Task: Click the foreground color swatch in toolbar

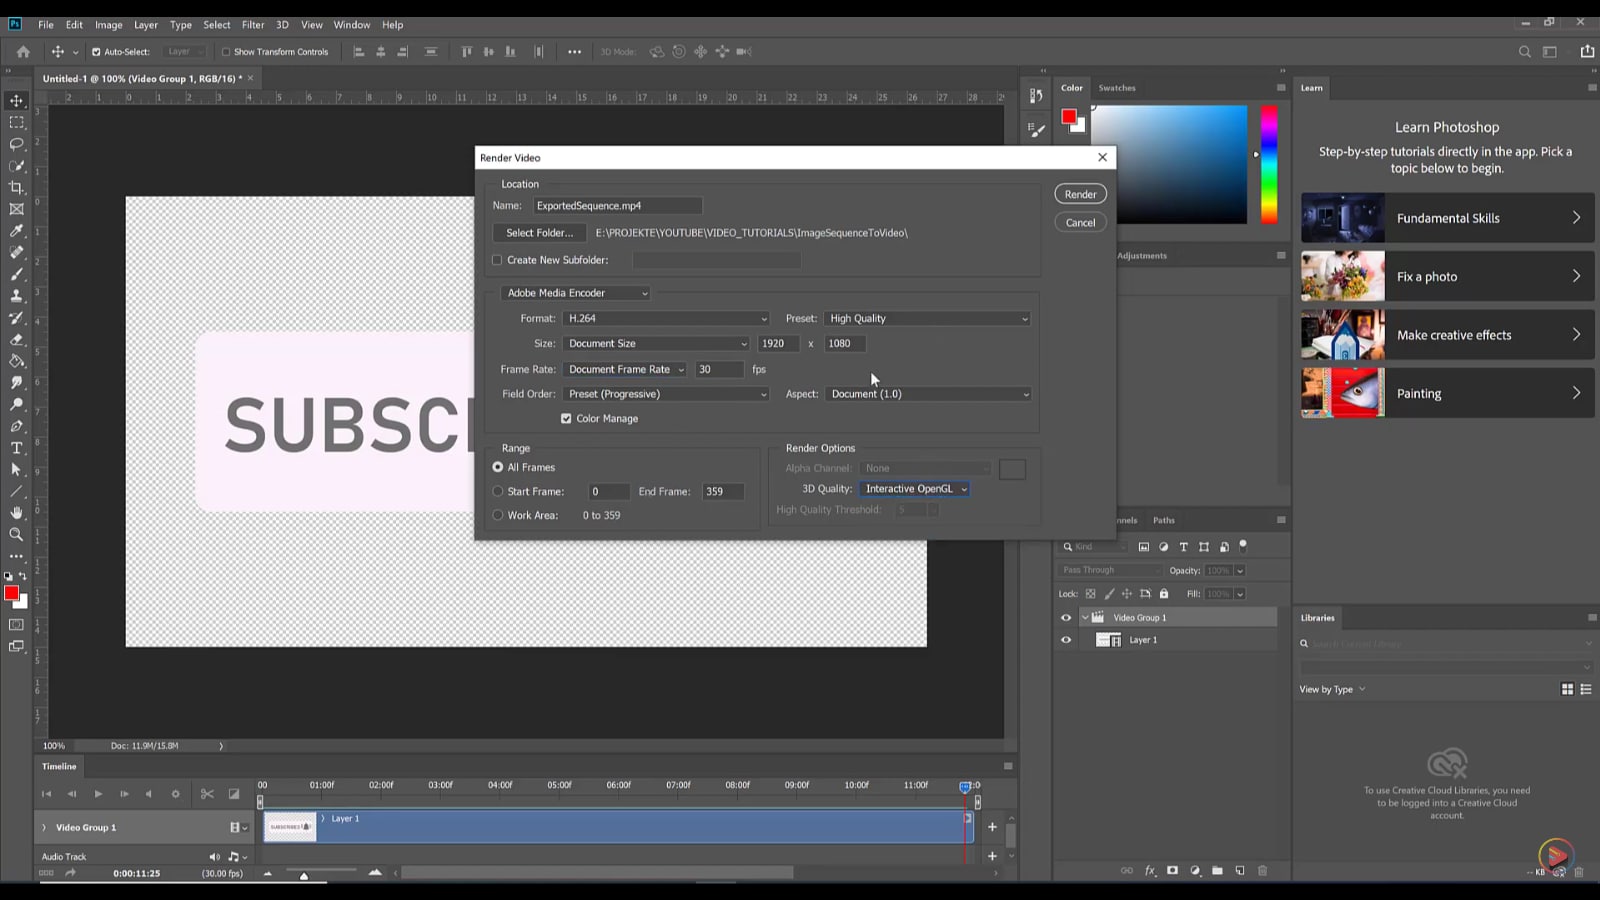Action: click(x=11, y=593)
